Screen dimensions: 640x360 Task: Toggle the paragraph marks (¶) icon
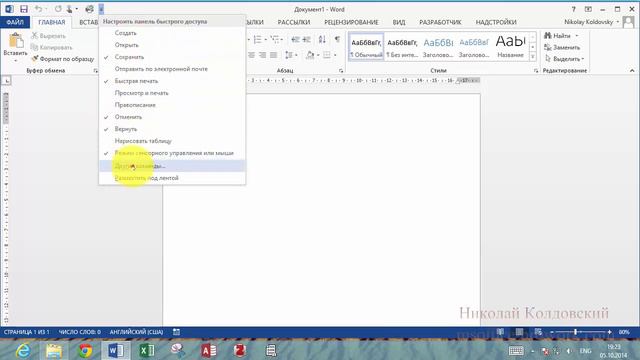click(337, 39)
